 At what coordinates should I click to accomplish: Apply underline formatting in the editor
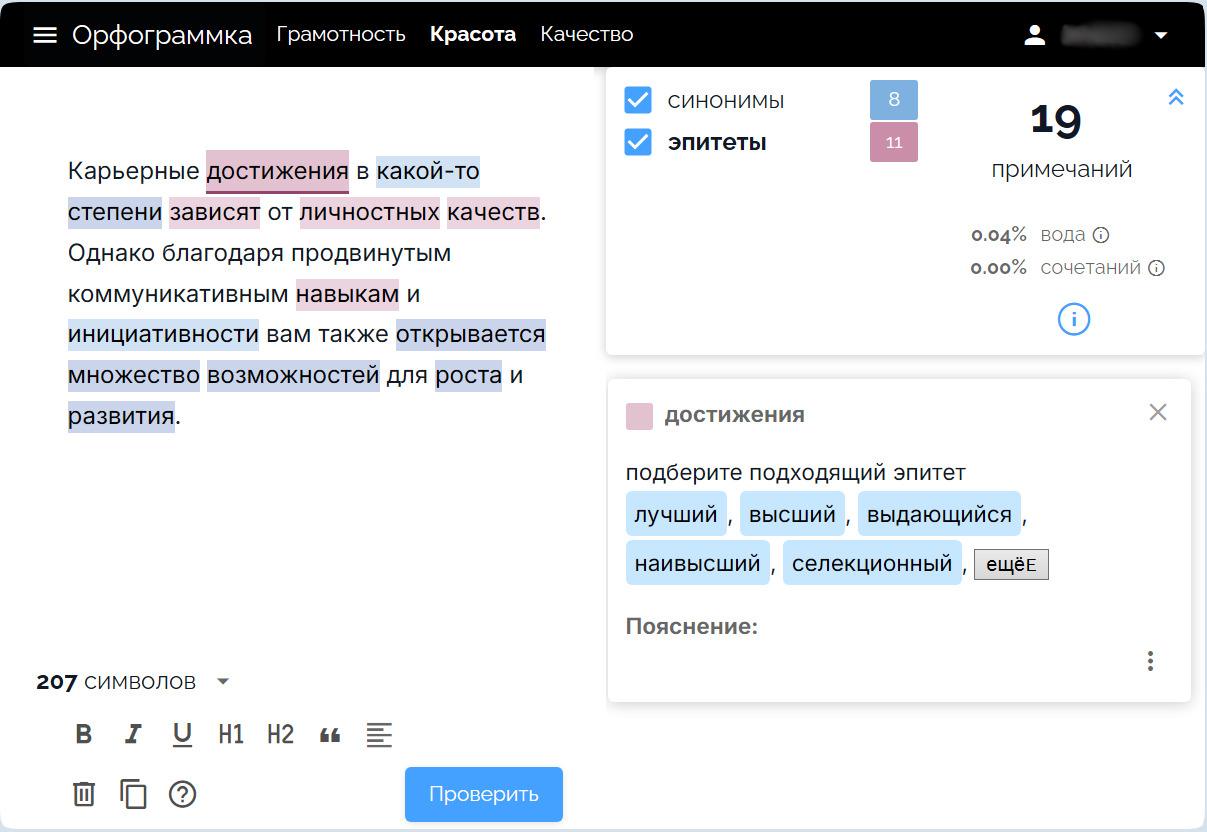[182, 734]
